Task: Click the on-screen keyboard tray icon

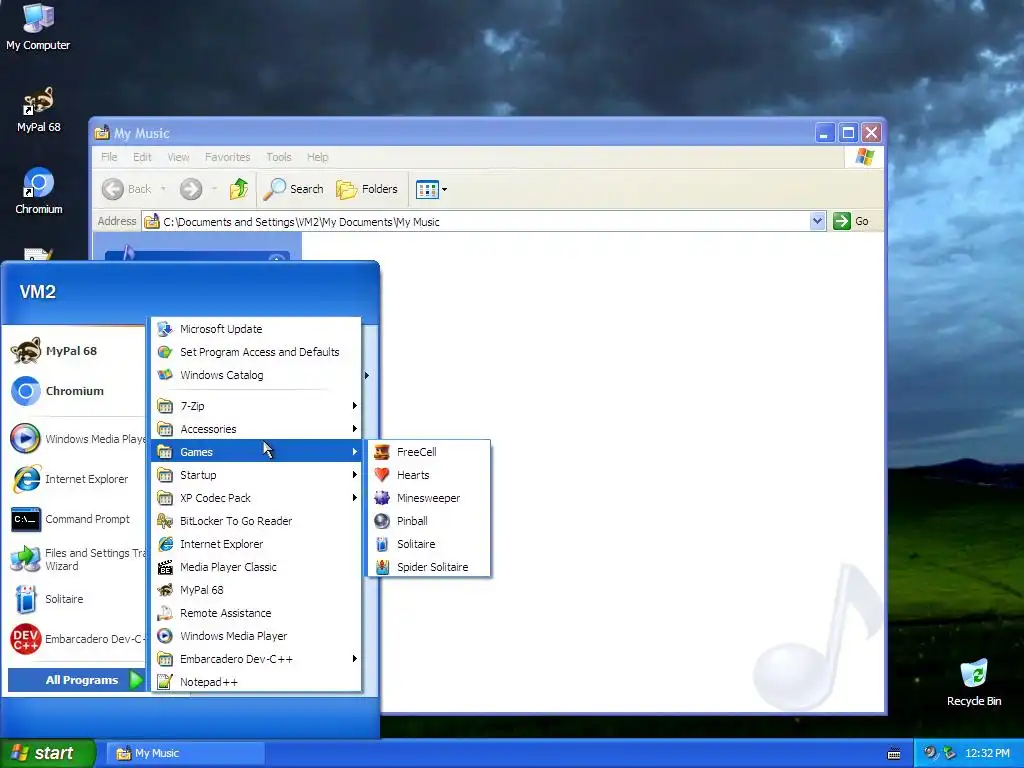Action: coord(894,754)
